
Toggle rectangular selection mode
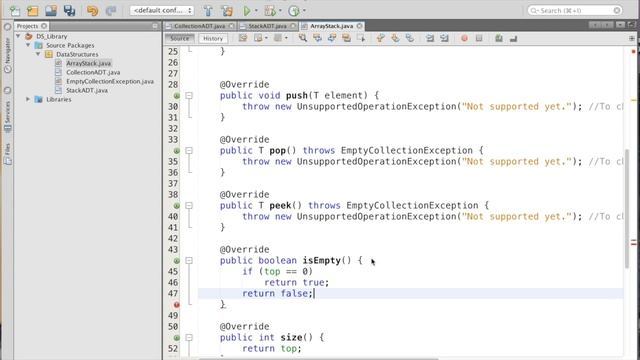(361, 38)
